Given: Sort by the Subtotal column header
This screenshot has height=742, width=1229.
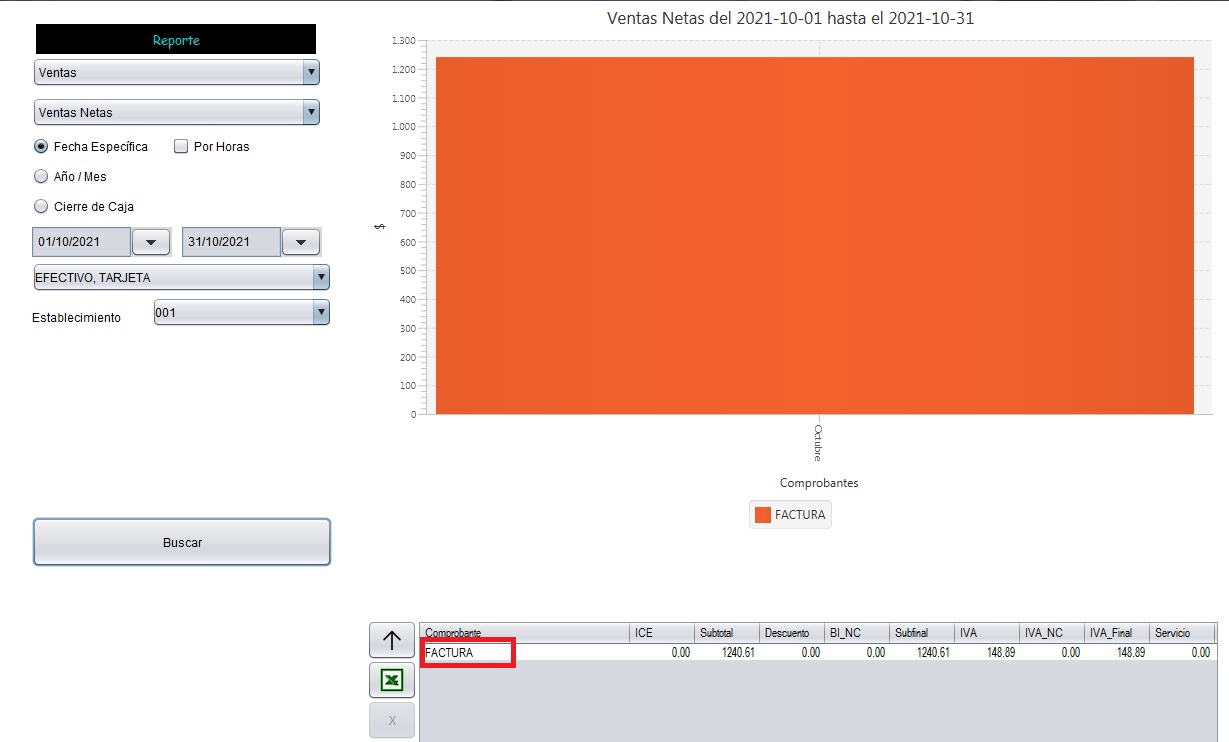Looking at the screenshot, I should 727,633.
